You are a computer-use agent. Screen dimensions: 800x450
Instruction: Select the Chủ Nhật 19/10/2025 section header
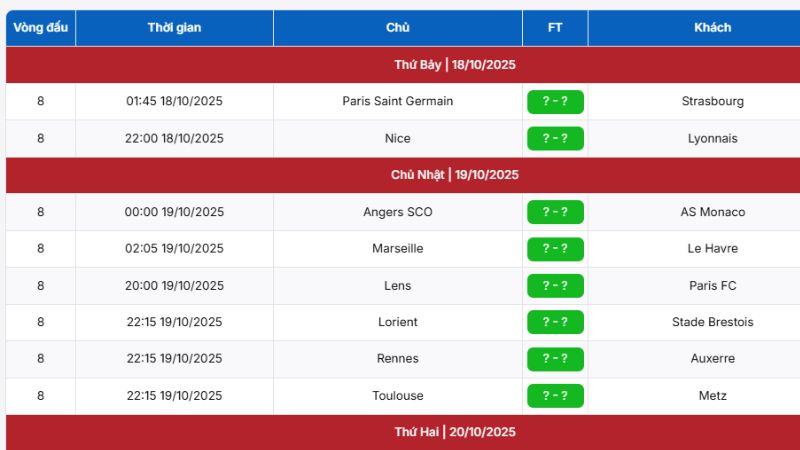pyautogui.click(x=455, y=175)
